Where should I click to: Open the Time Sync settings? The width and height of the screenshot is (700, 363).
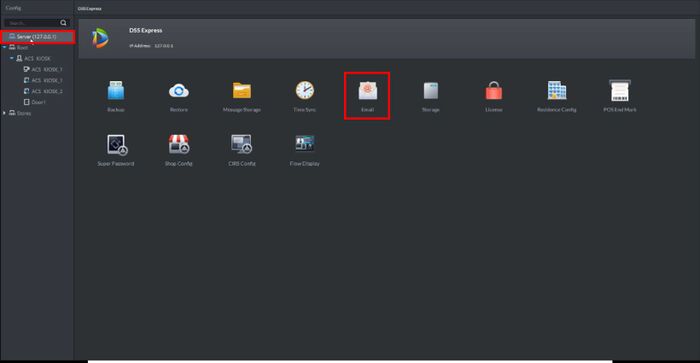click(x=304, y=96)
